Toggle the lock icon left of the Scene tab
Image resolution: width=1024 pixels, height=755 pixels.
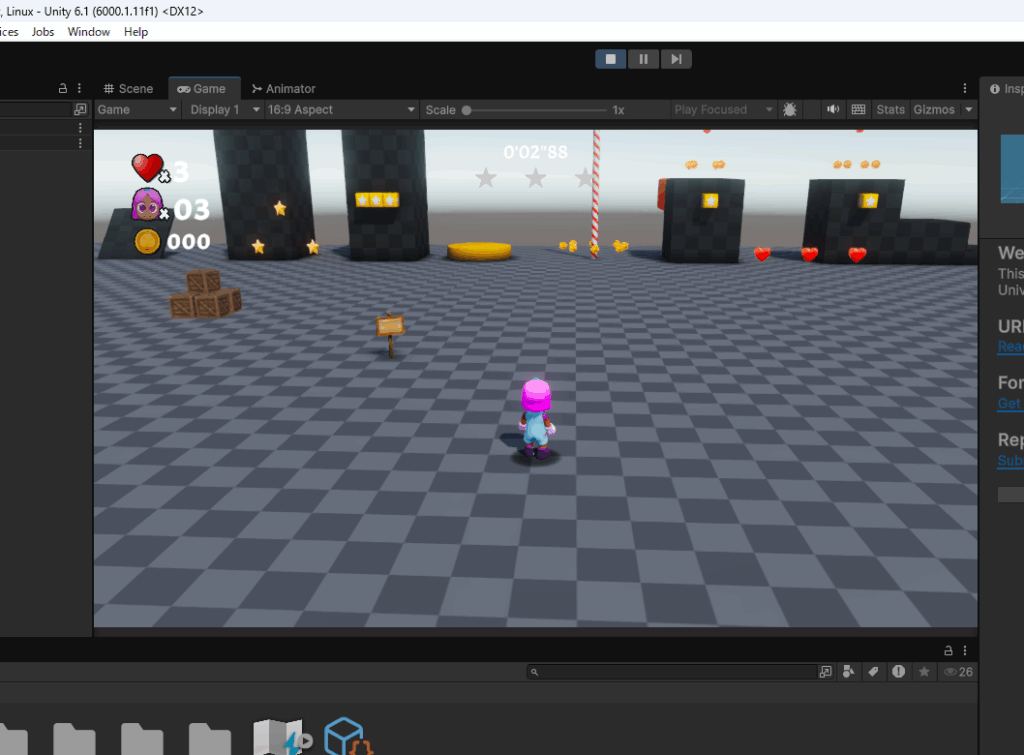tap(63, 88)
